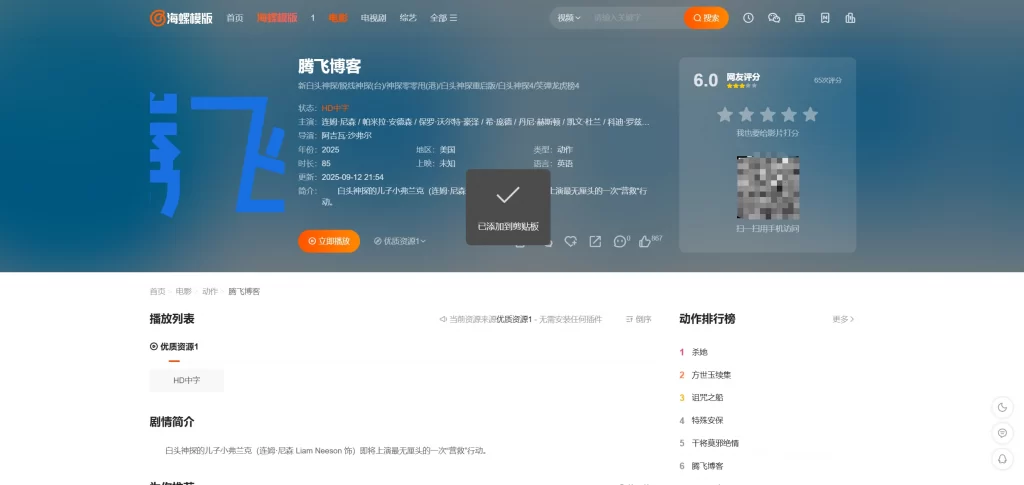
Task: Open ranking item 方世玉续集
Action: [x=711, y=375]
